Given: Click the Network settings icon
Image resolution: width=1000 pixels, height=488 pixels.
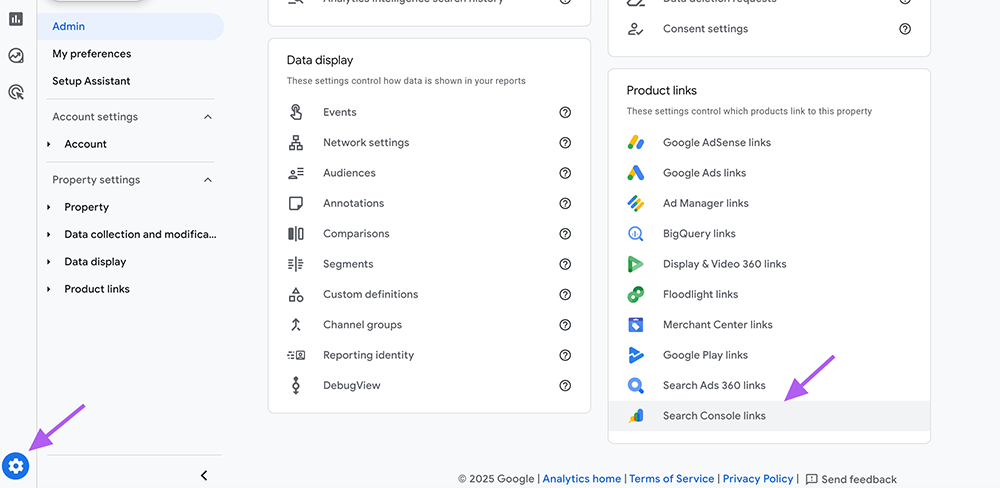Looking at the screenshot, I should pyautogui.click(x=296, y=143).
